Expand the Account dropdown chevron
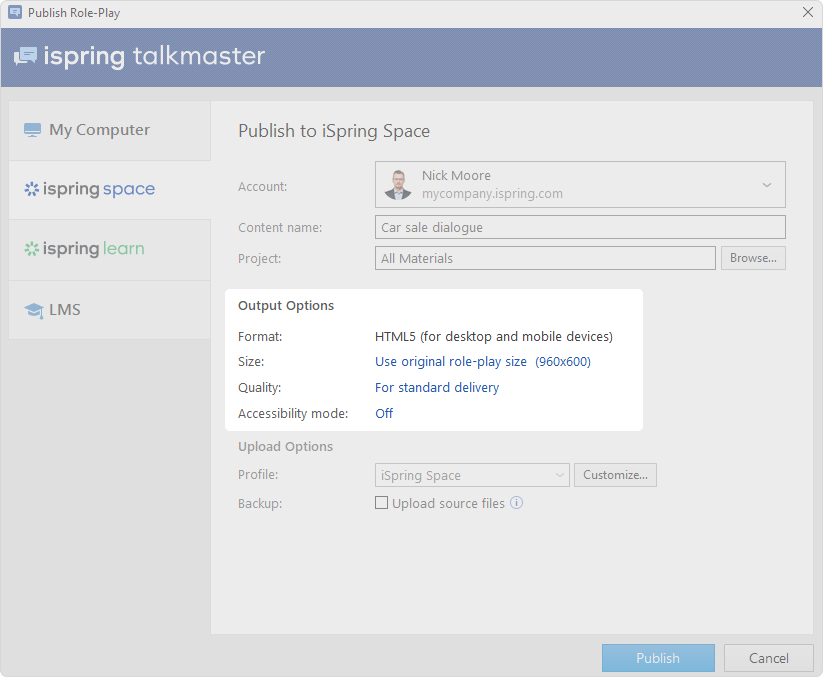 pos(767,185)
